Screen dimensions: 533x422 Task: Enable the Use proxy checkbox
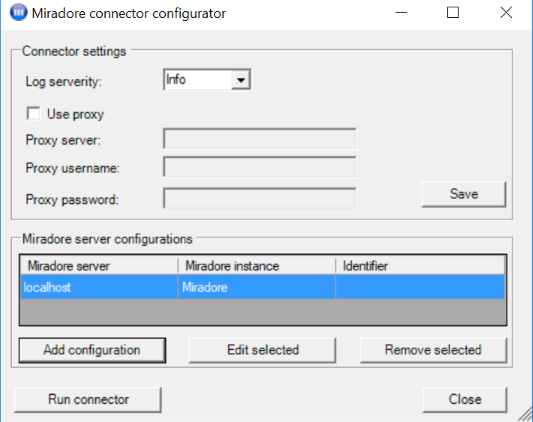click(33, 114)
